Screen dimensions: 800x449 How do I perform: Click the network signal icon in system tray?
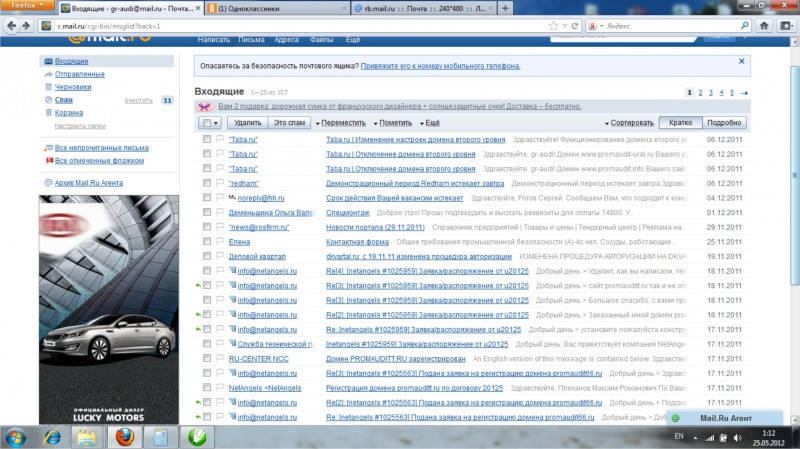pyautogui.click(x=710, y=438)
